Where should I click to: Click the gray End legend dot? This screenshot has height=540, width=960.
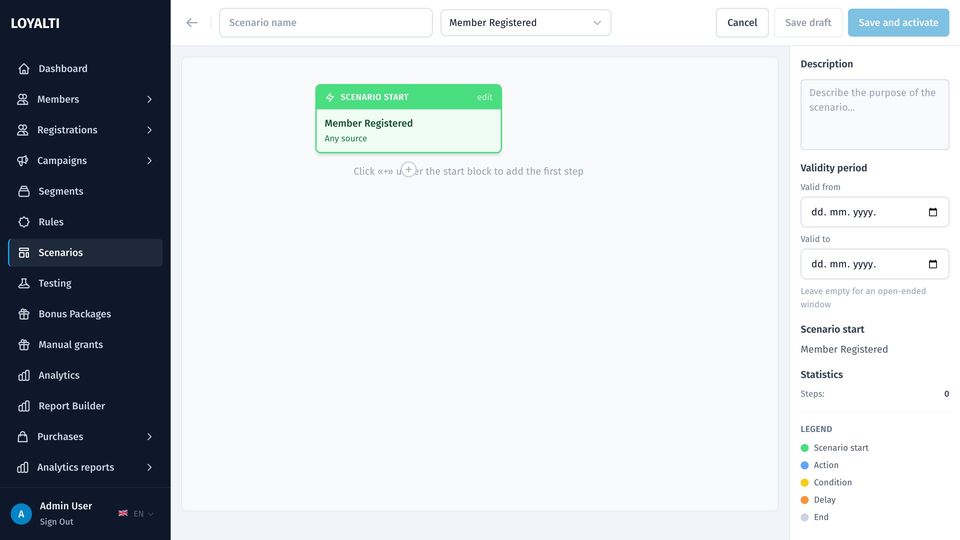tap(804, 517)
